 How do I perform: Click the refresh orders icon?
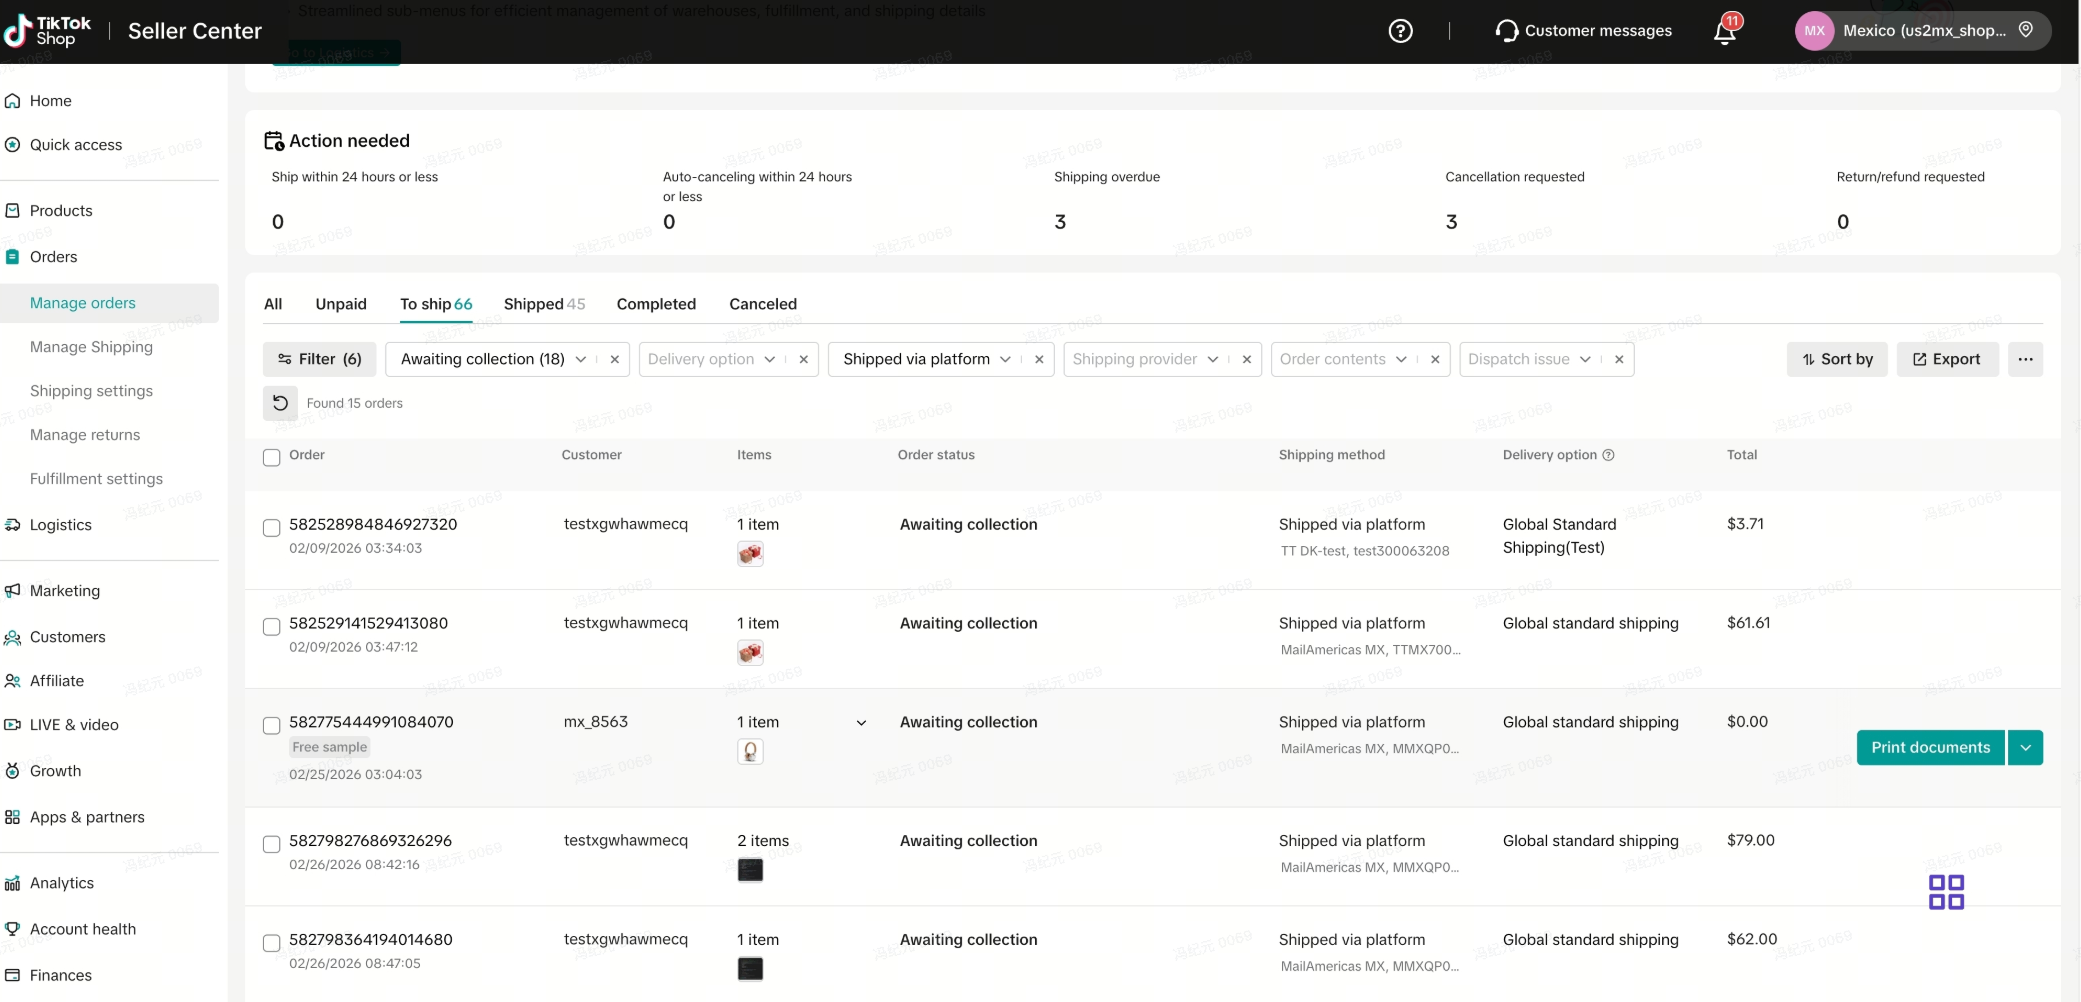pos(281,403)
